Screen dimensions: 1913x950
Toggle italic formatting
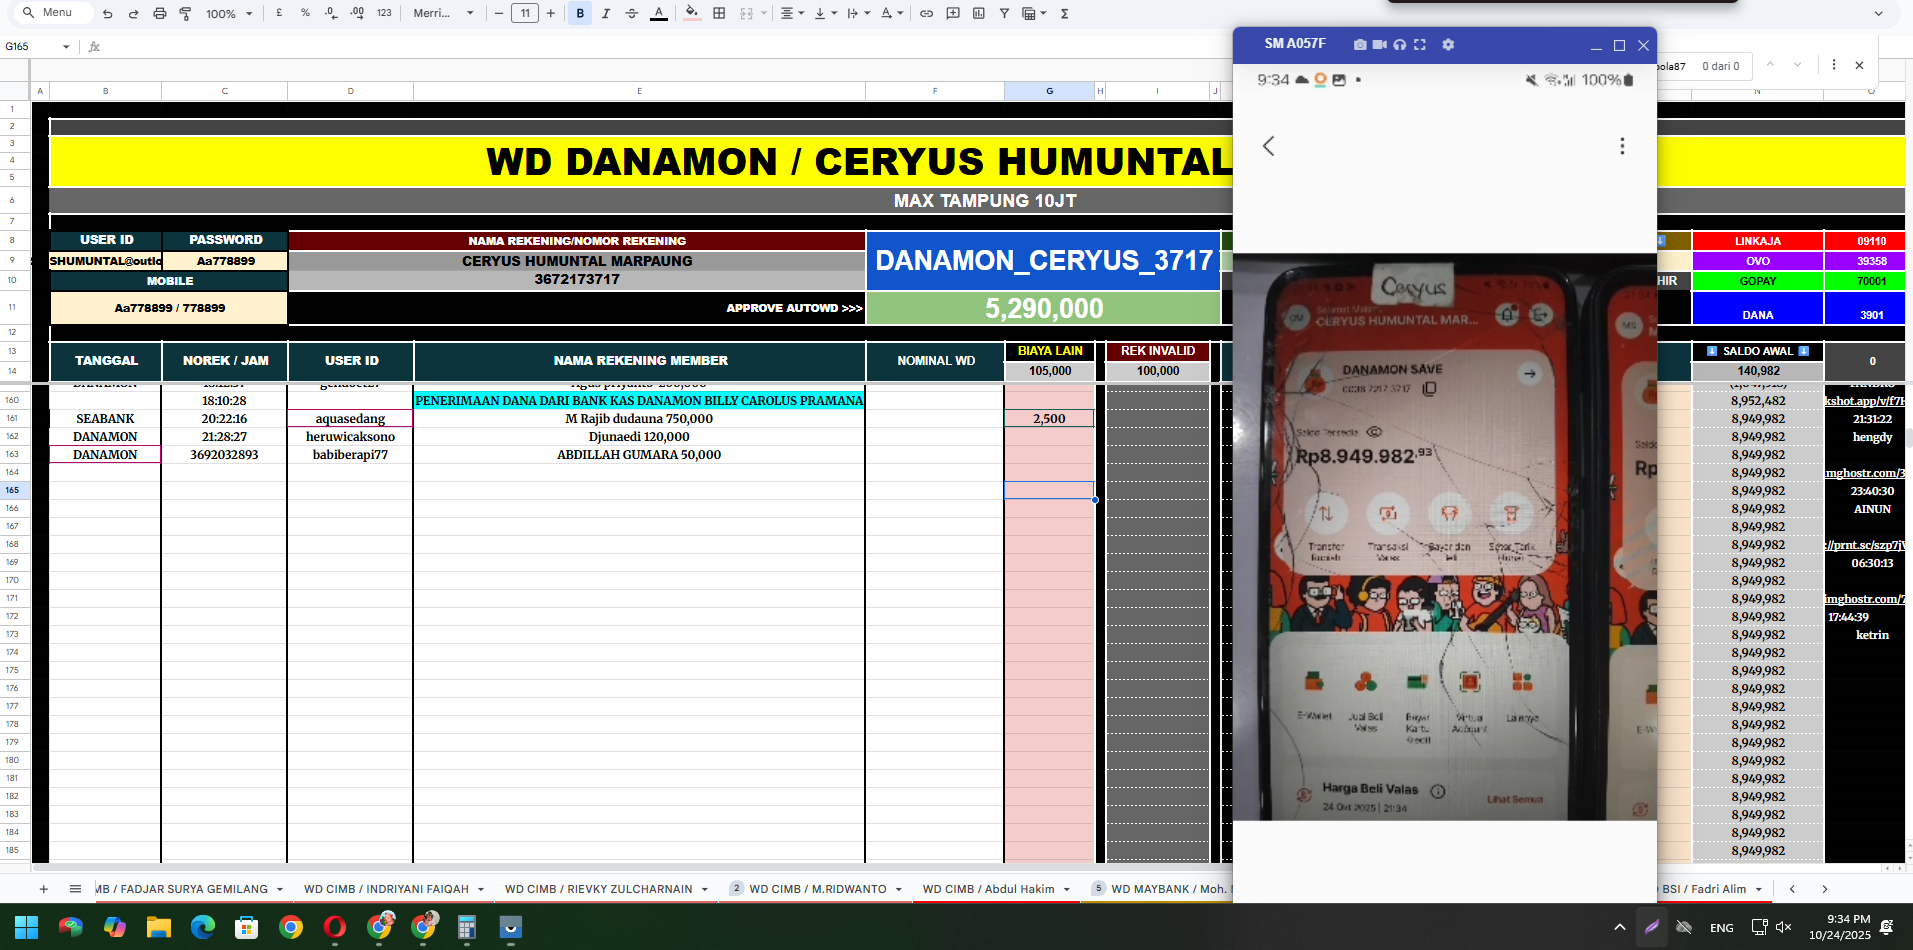[x=606, y=13]
